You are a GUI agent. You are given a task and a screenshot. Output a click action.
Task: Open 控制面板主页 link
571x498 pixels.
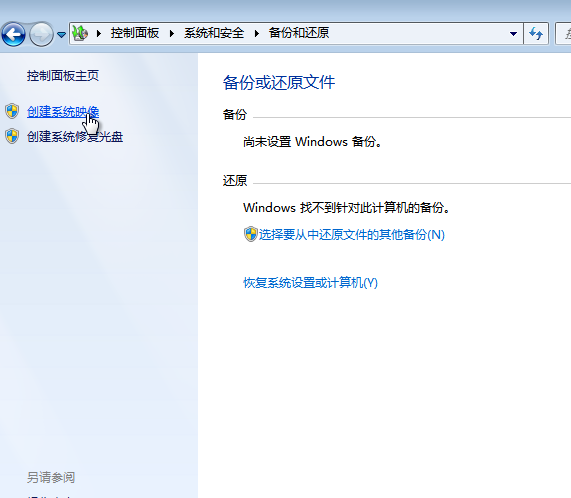pyautogui.click(x=63, y=76)
